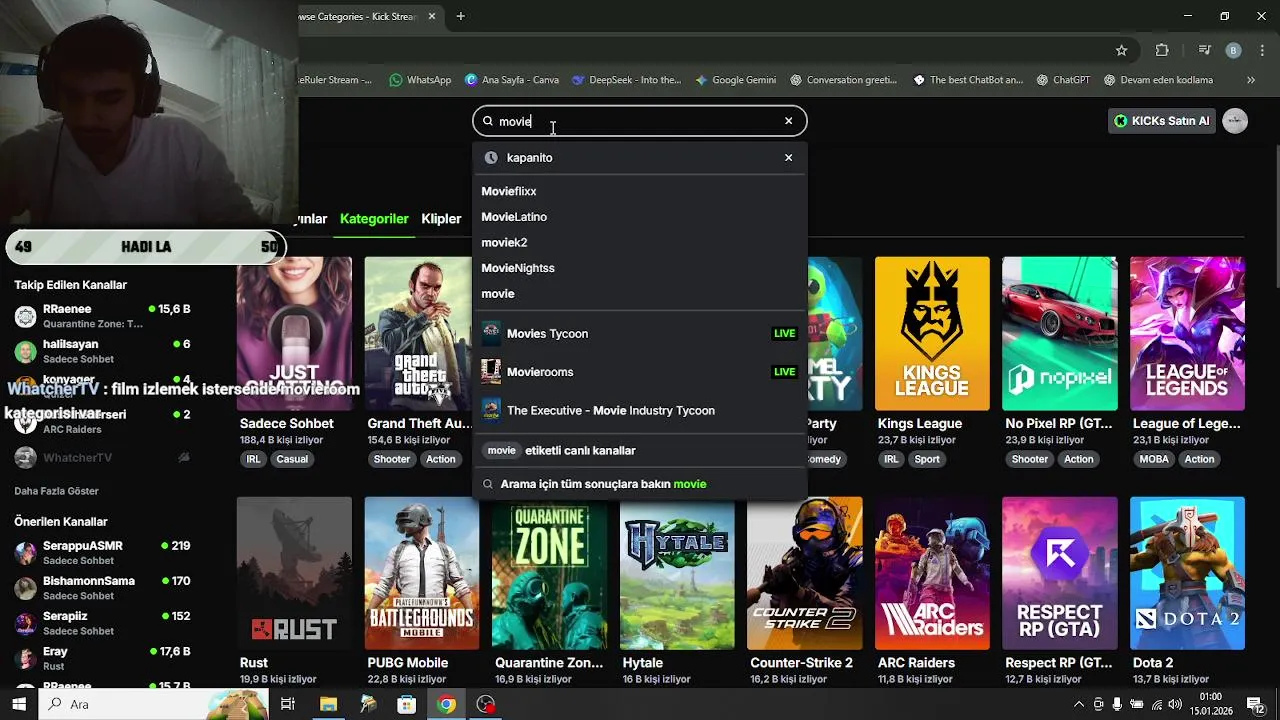Click the Movies Tycoon thumbnail icon

click(491, 333)
